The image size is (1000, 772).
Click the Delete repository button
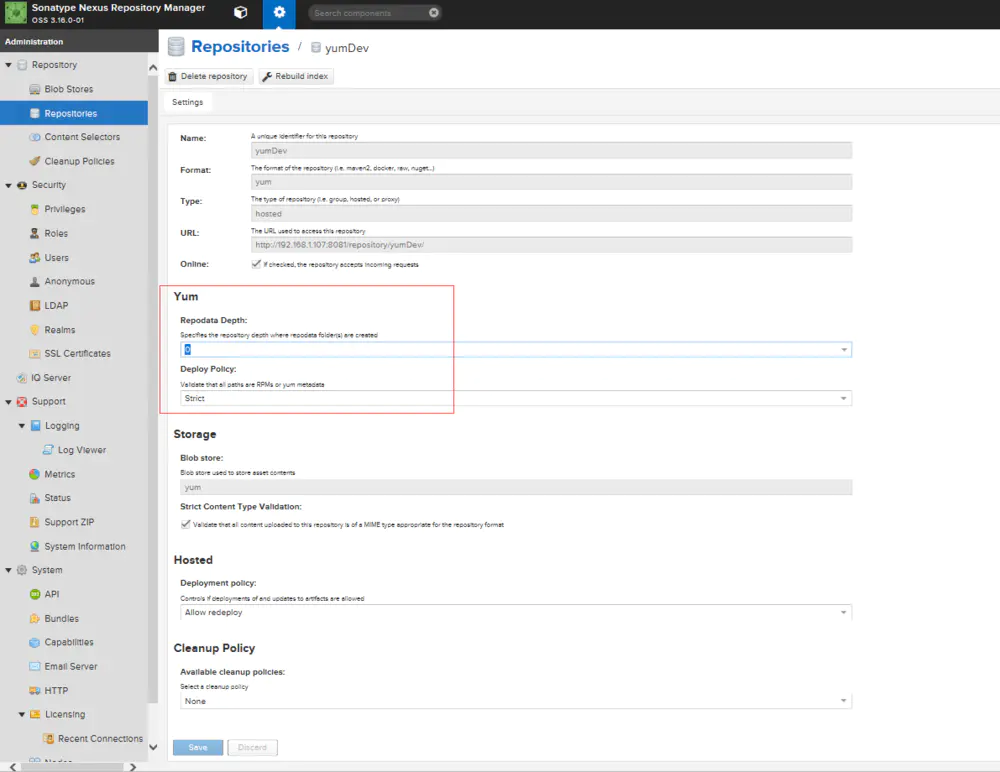[209, 76]
